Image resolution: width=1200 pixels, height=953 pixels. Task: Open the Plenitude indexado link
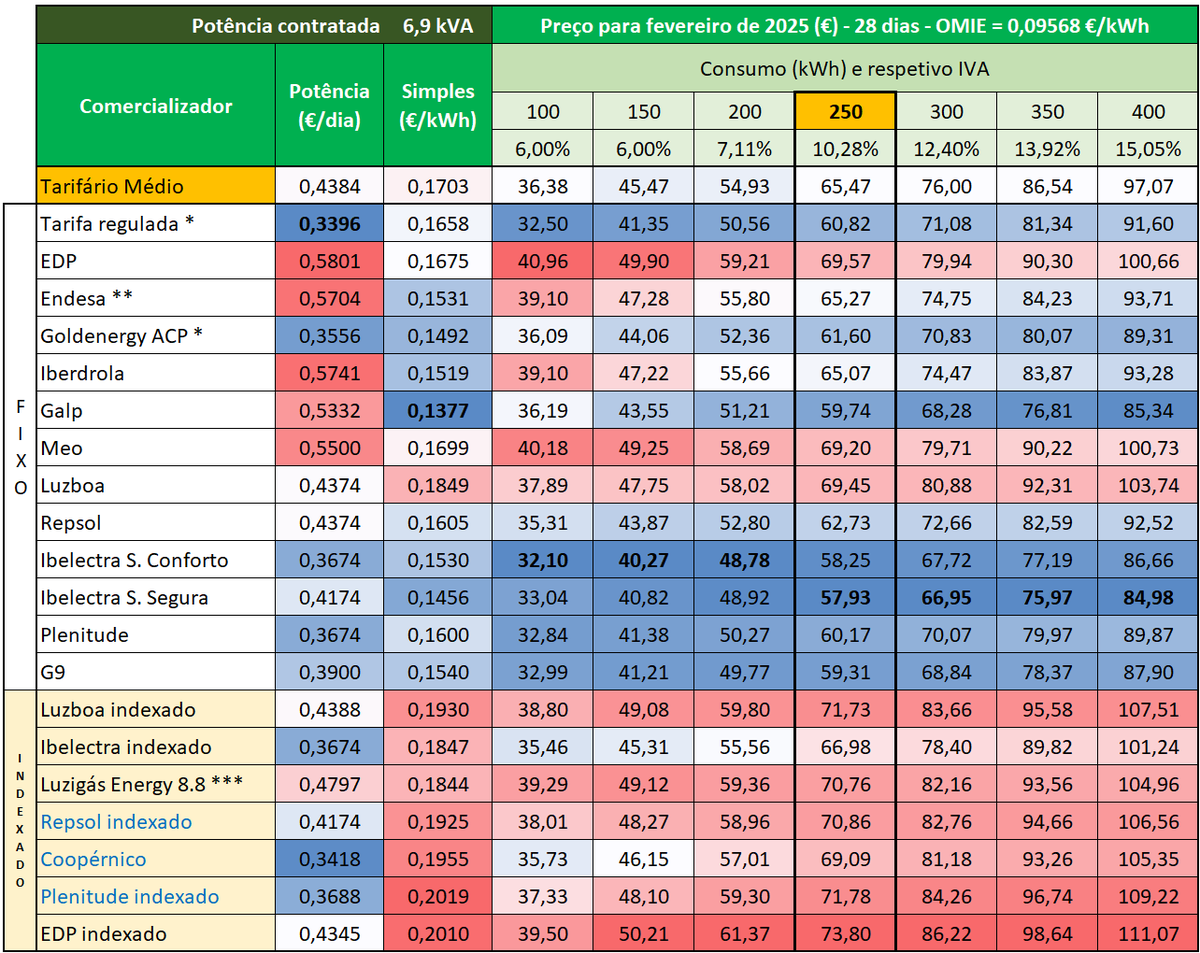[130, 897]
